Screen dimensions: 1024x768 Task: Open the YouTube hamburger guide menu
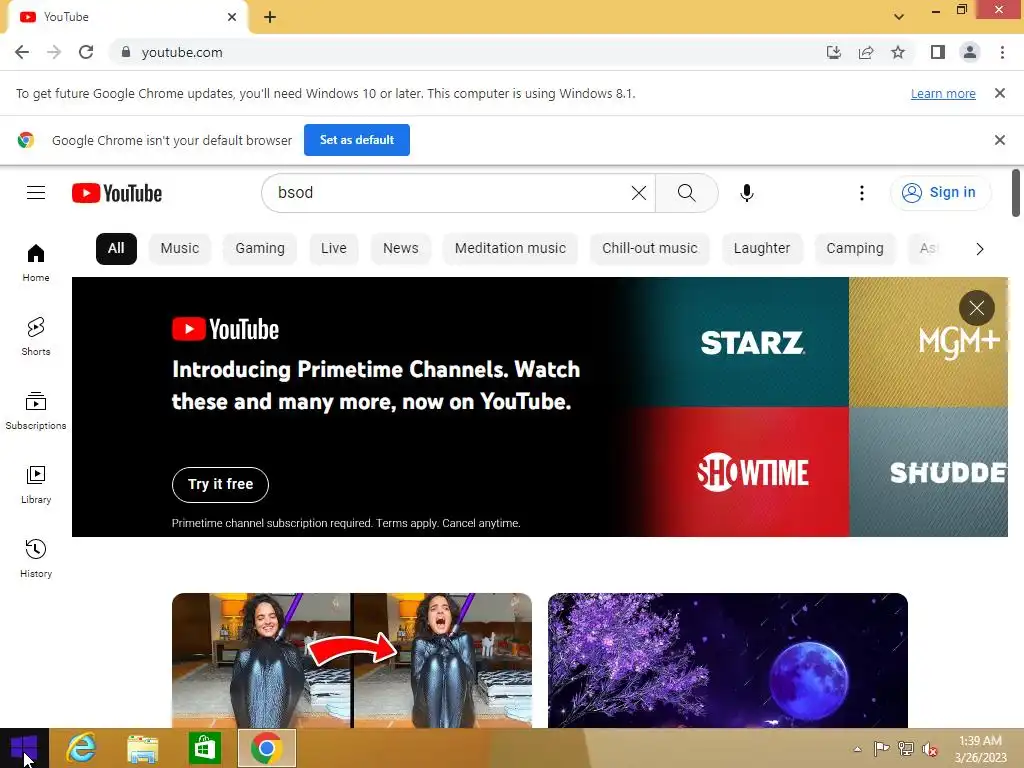(36, 193)
